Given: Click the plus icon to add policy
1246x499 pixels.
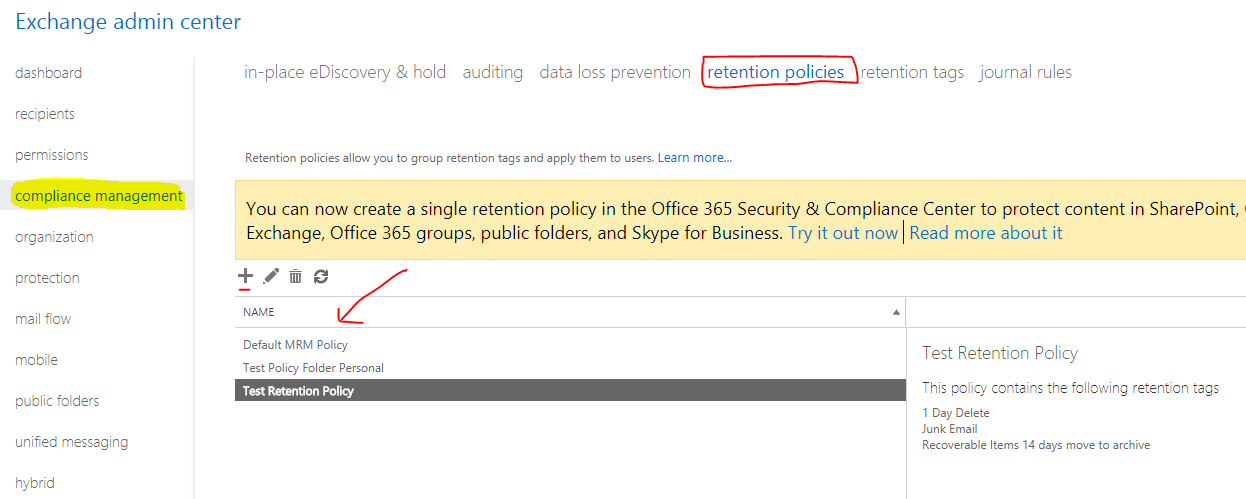Looking at the screenshot, I should [x=245, y=276].
